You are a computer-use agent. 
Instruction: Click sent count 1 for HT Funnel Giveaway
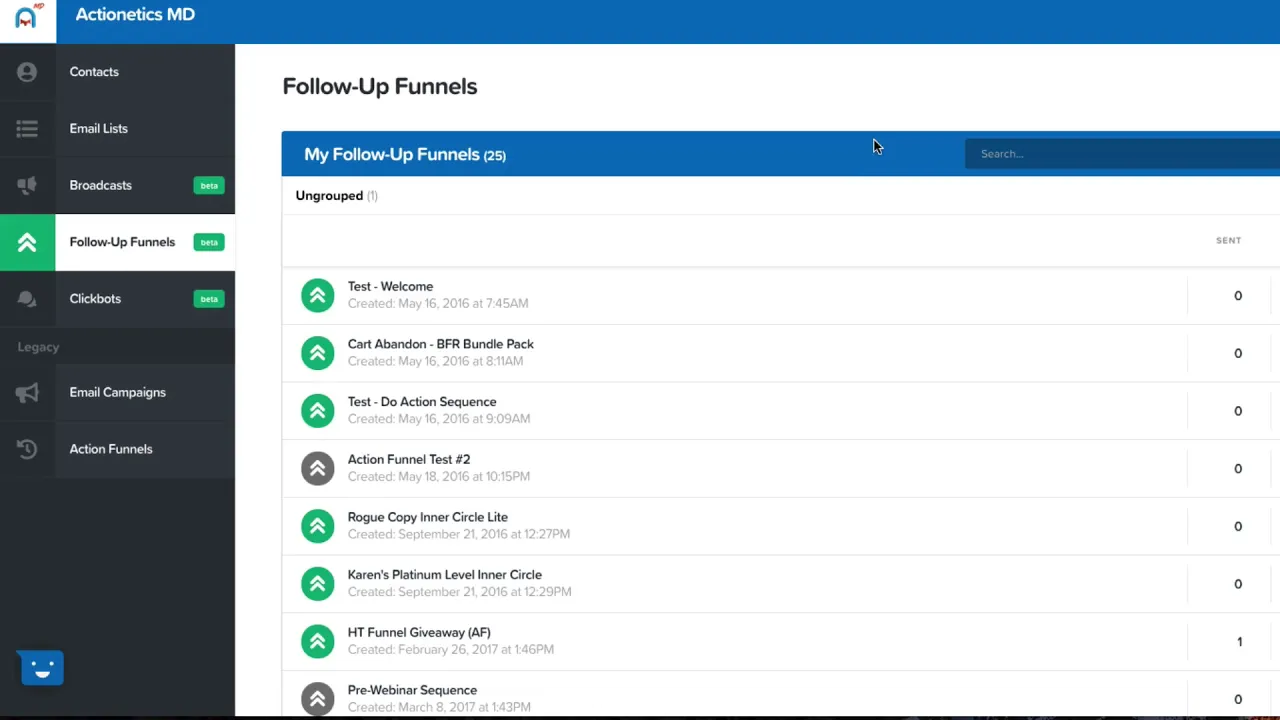1239,642
